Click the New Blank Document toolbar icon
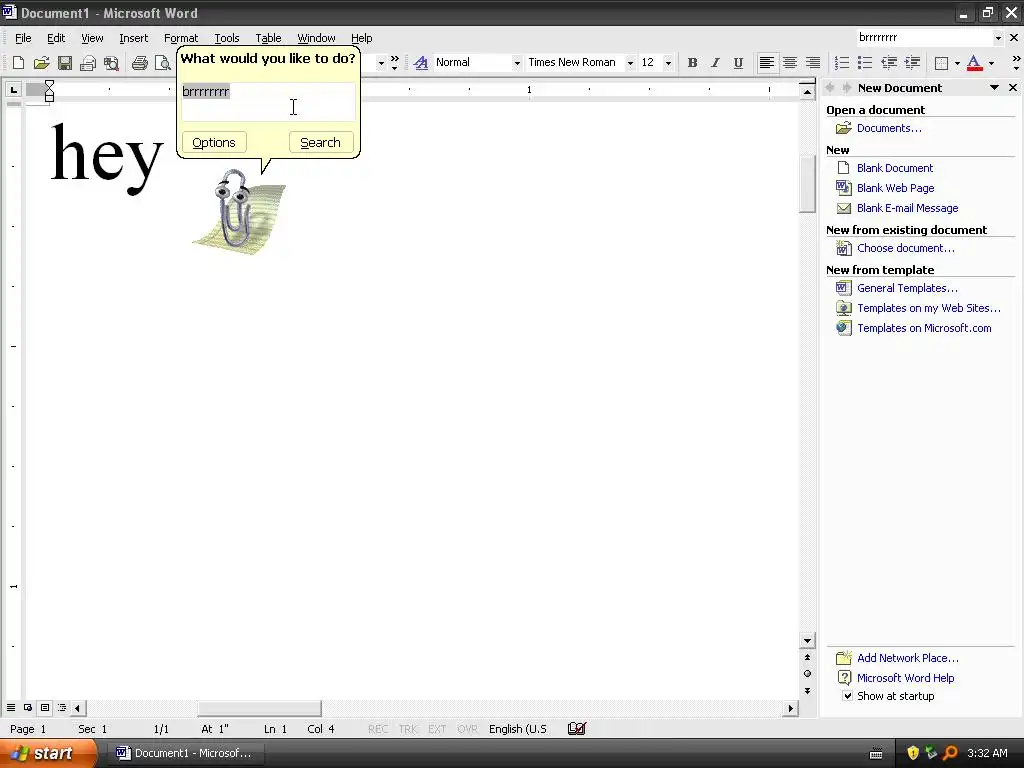The height and width of the screenshot is (768, 1024). click(x=18, y=63)
